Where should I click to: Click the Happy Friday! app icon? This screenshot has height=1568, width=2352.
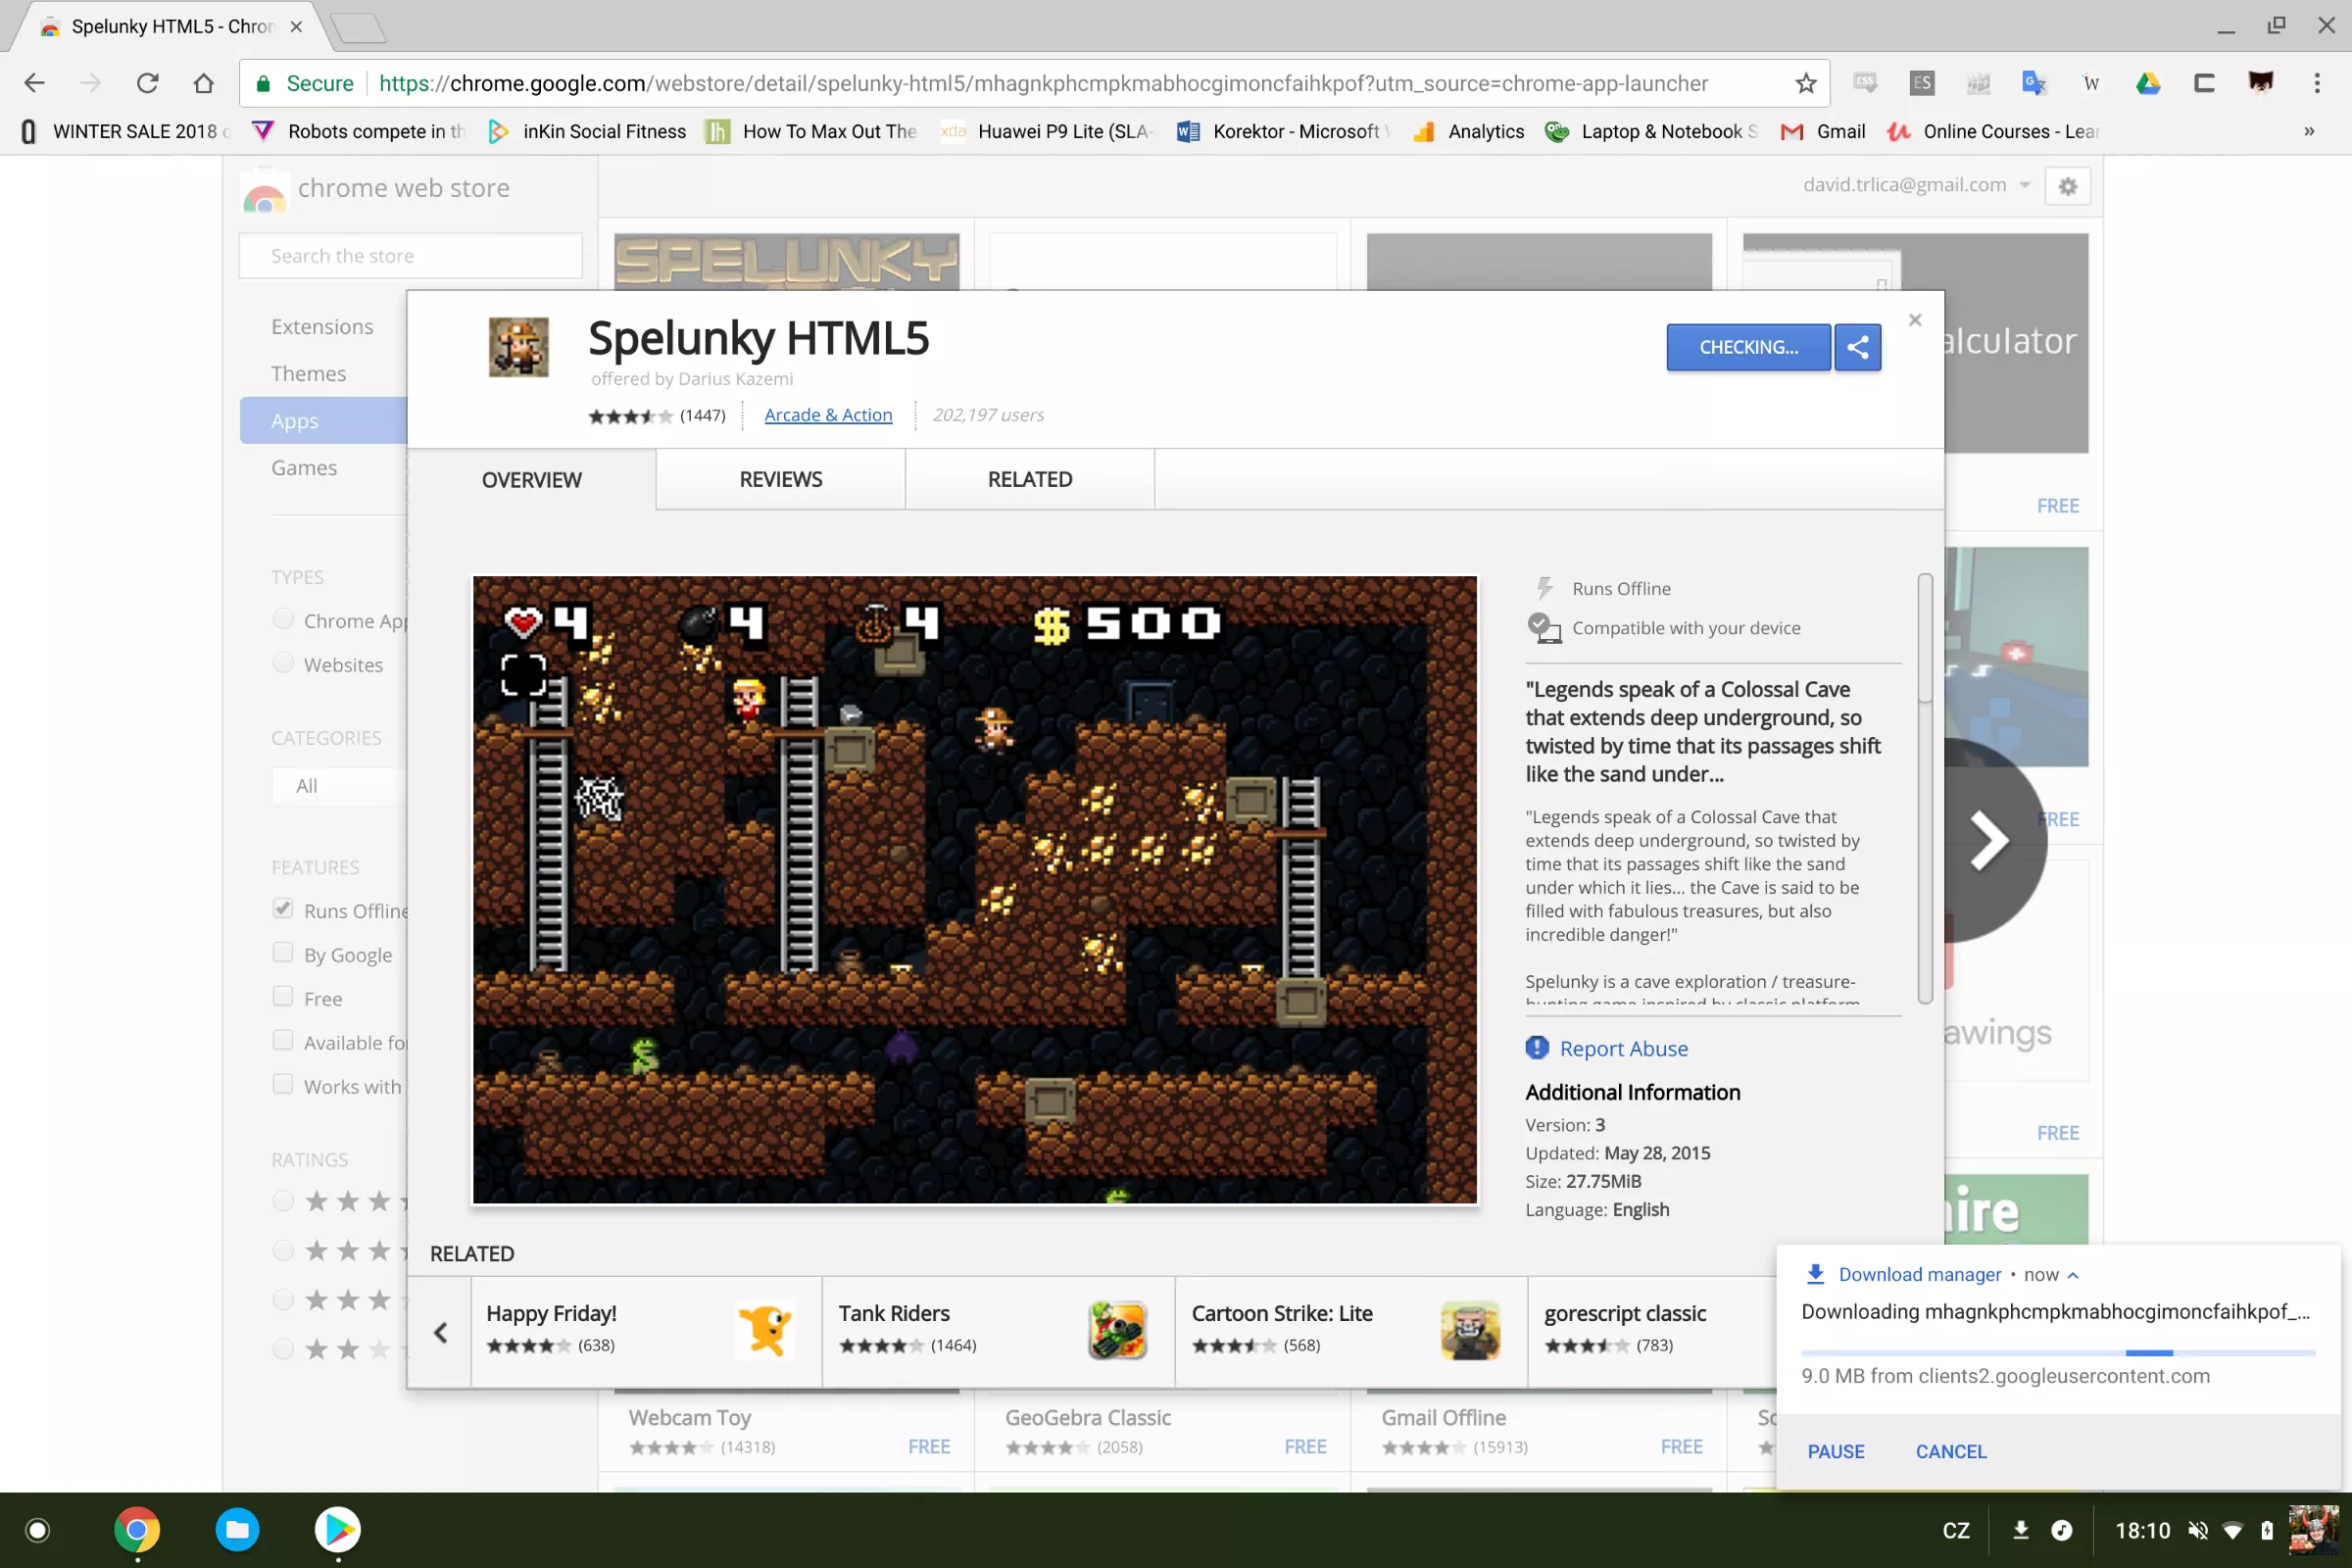pos(765,1330)
